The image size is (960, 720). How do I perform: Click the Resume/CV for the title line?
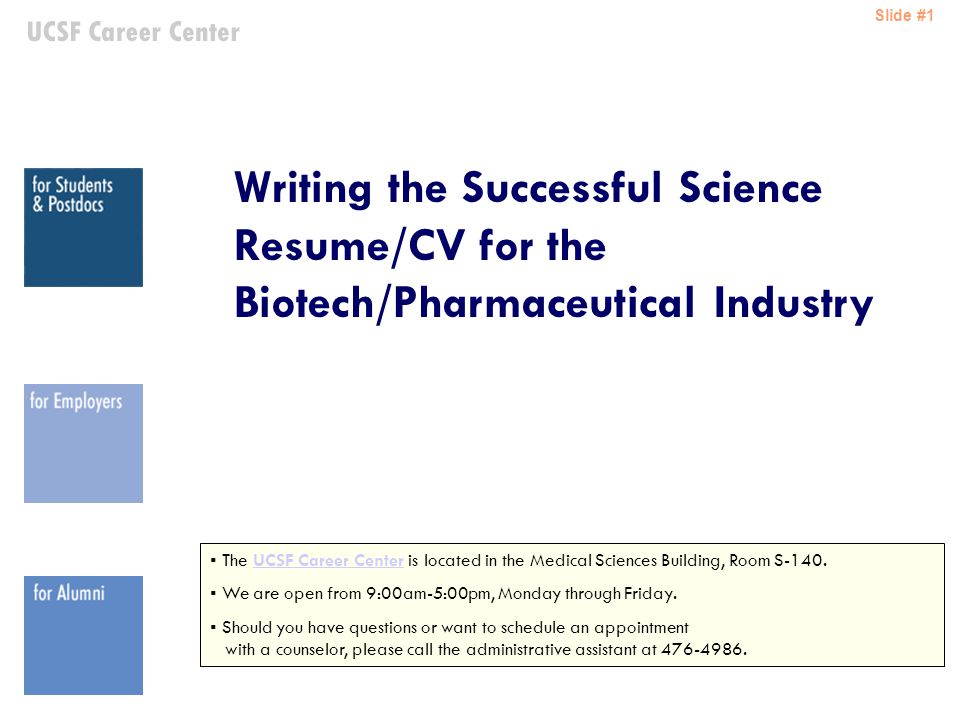pyautogui.click(x=420, y=246)
